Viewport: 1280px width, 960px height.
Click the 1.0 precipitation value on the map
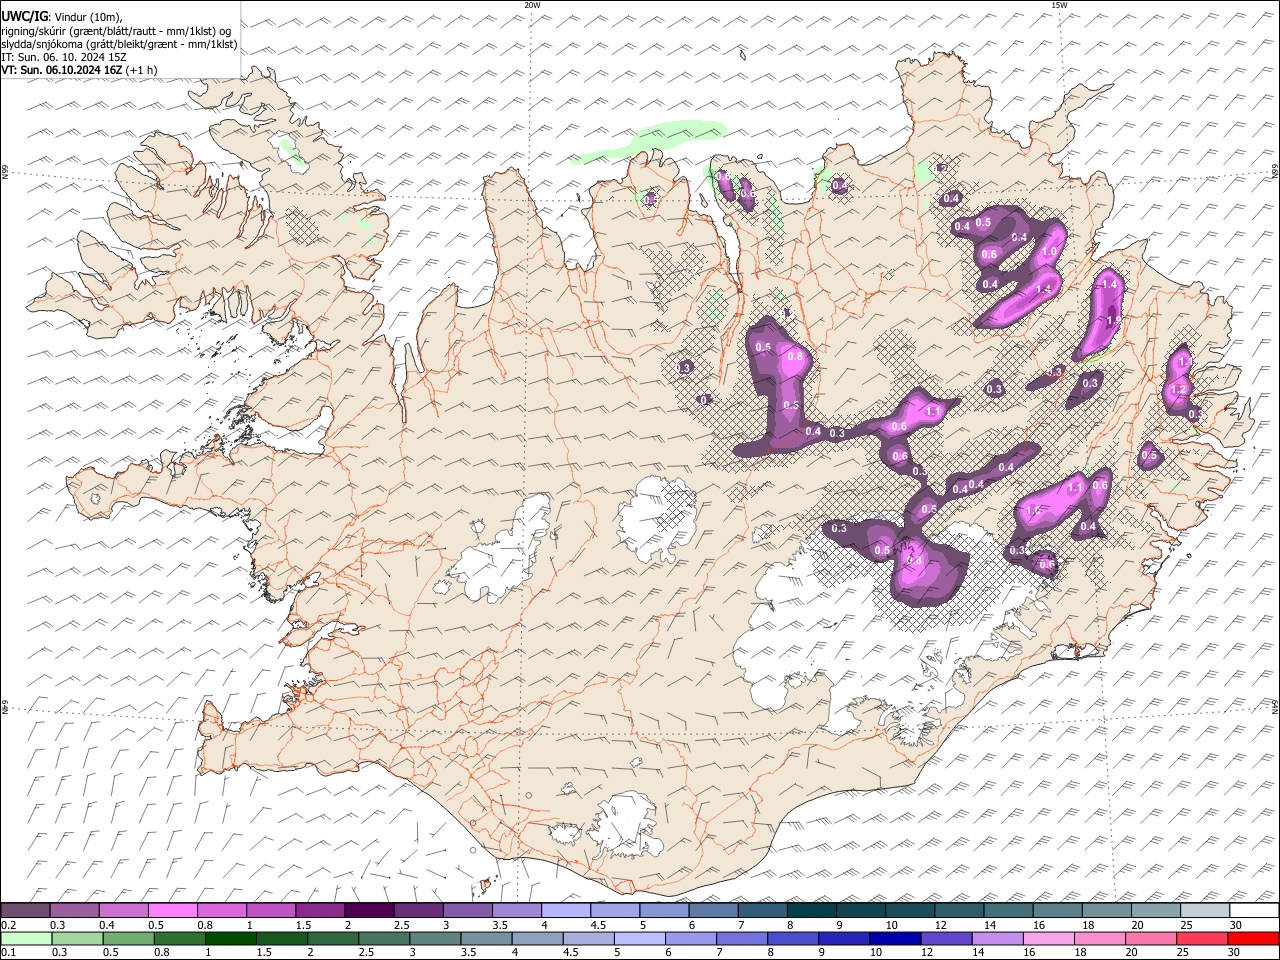[x=1049, y=252]
